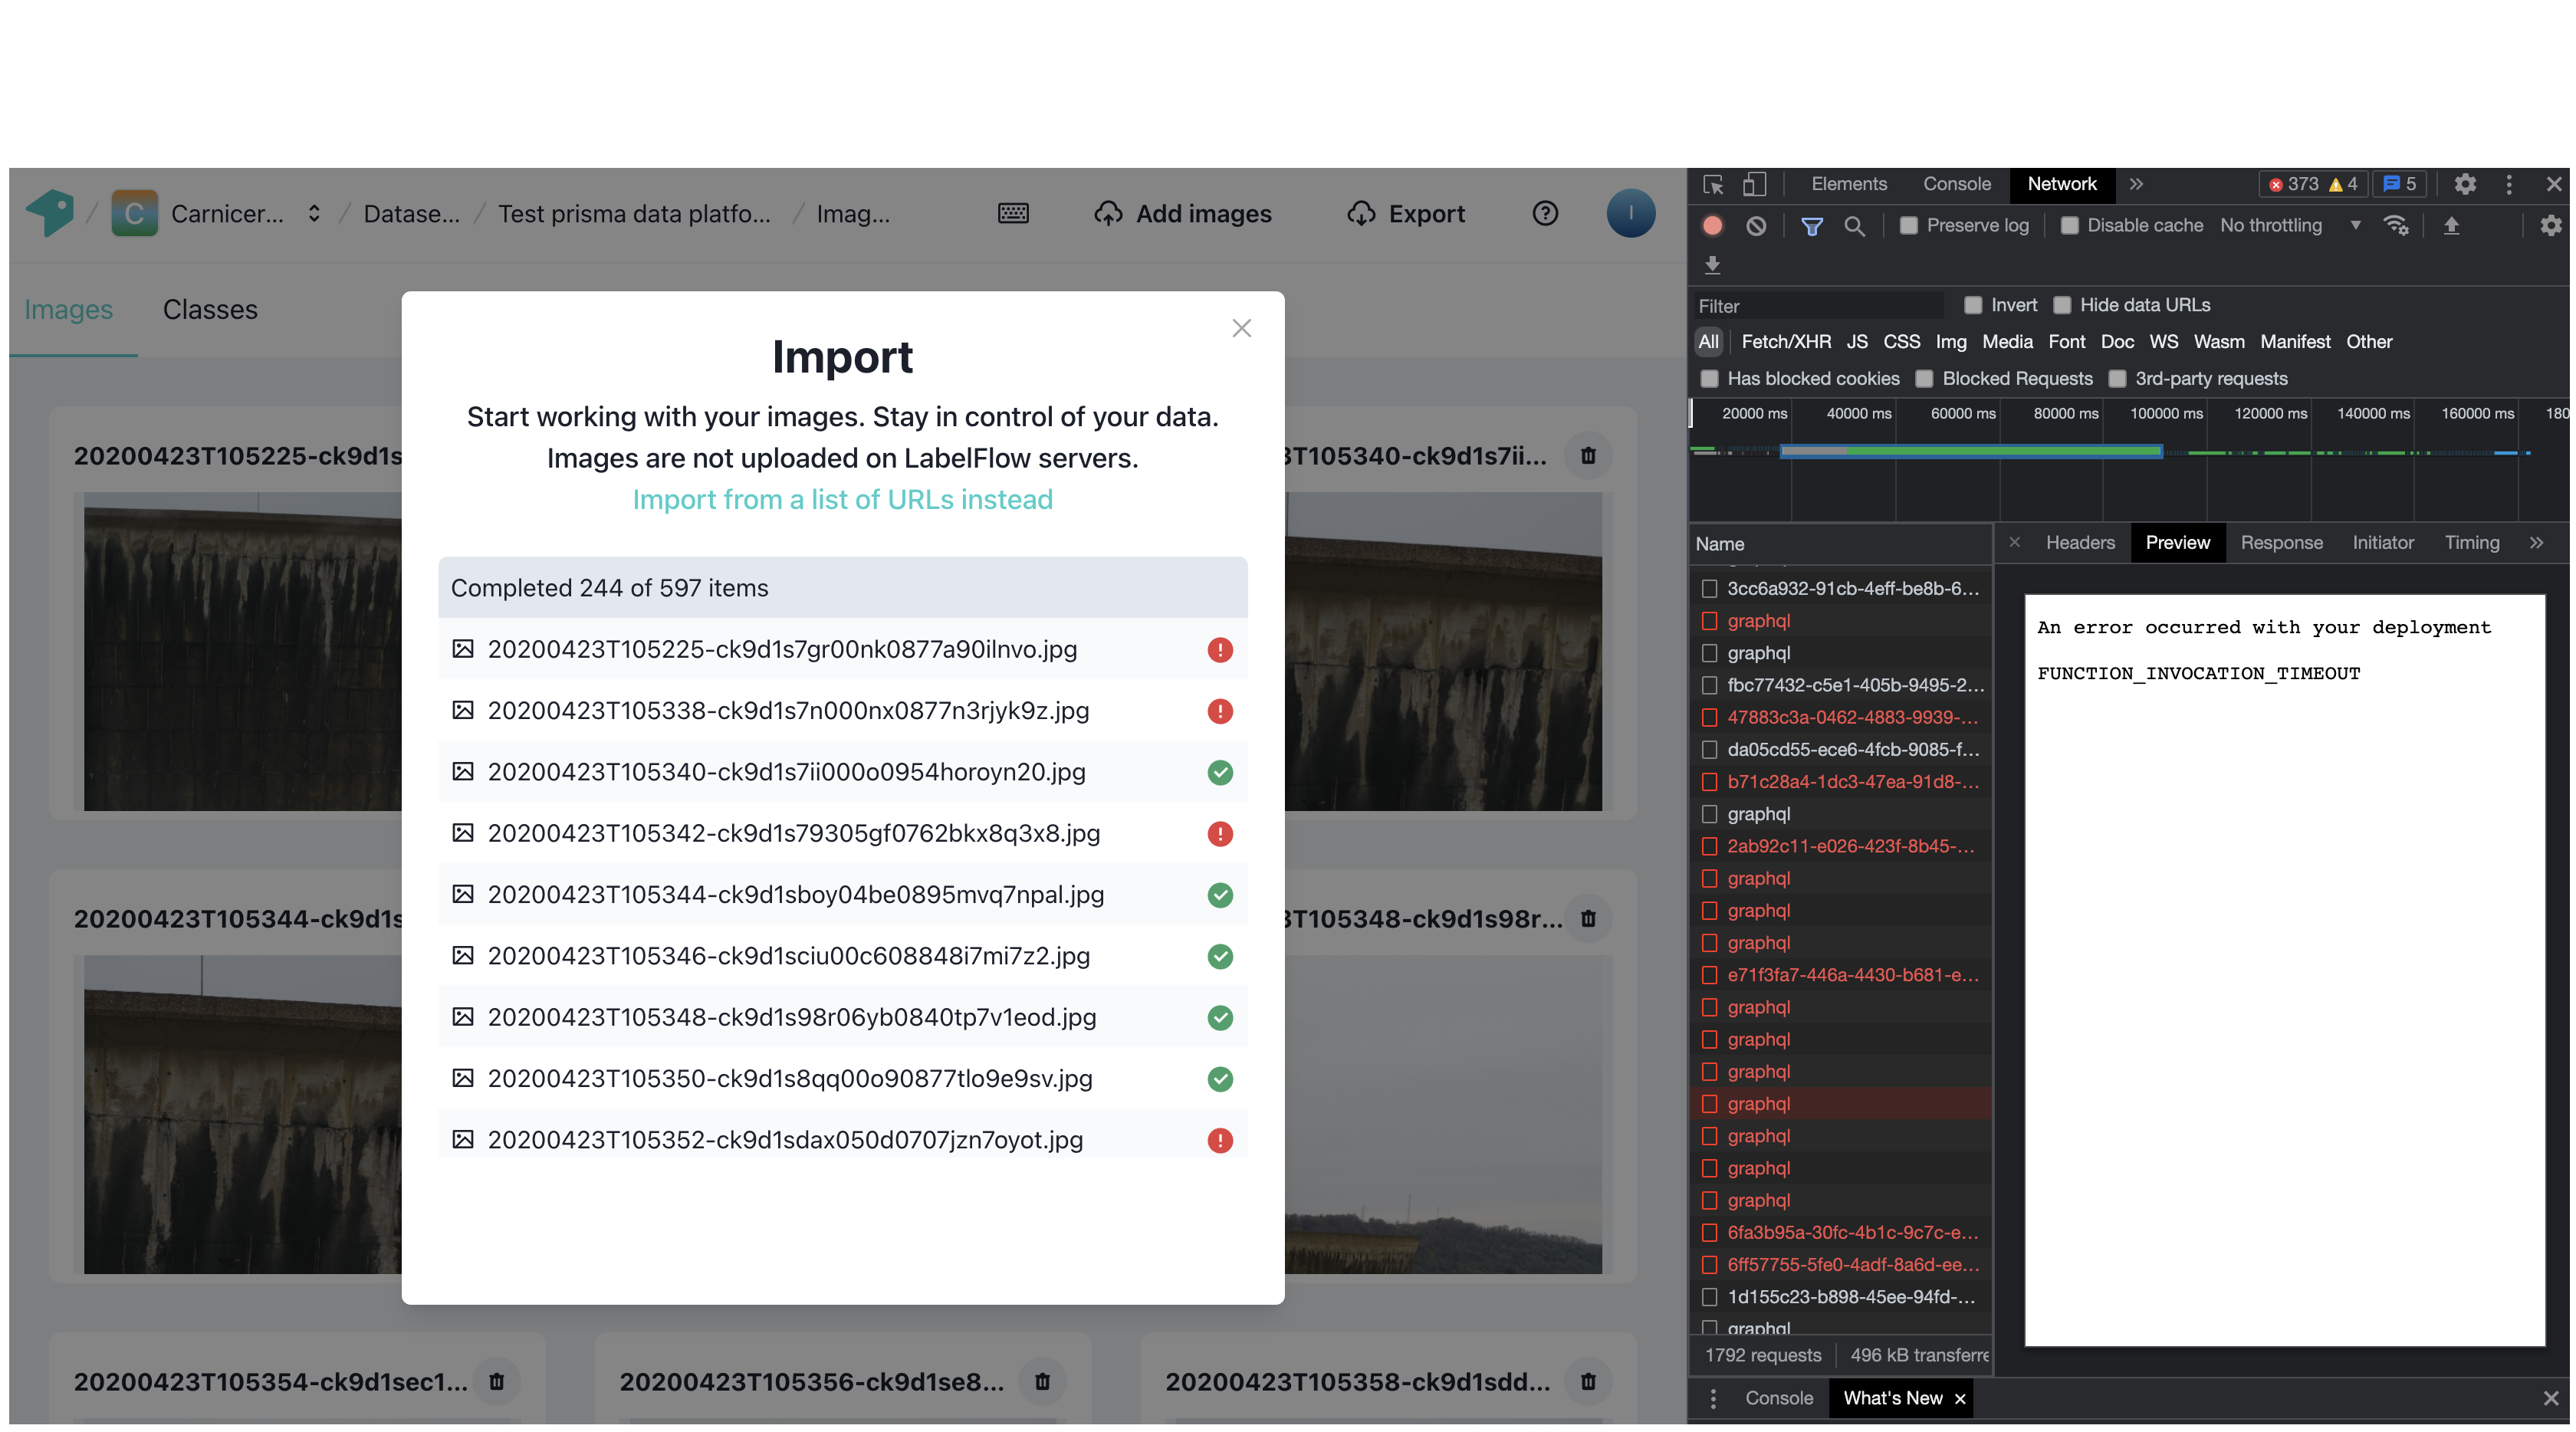Select the inspect element cursor icon in DevTools

[1712, 184]
